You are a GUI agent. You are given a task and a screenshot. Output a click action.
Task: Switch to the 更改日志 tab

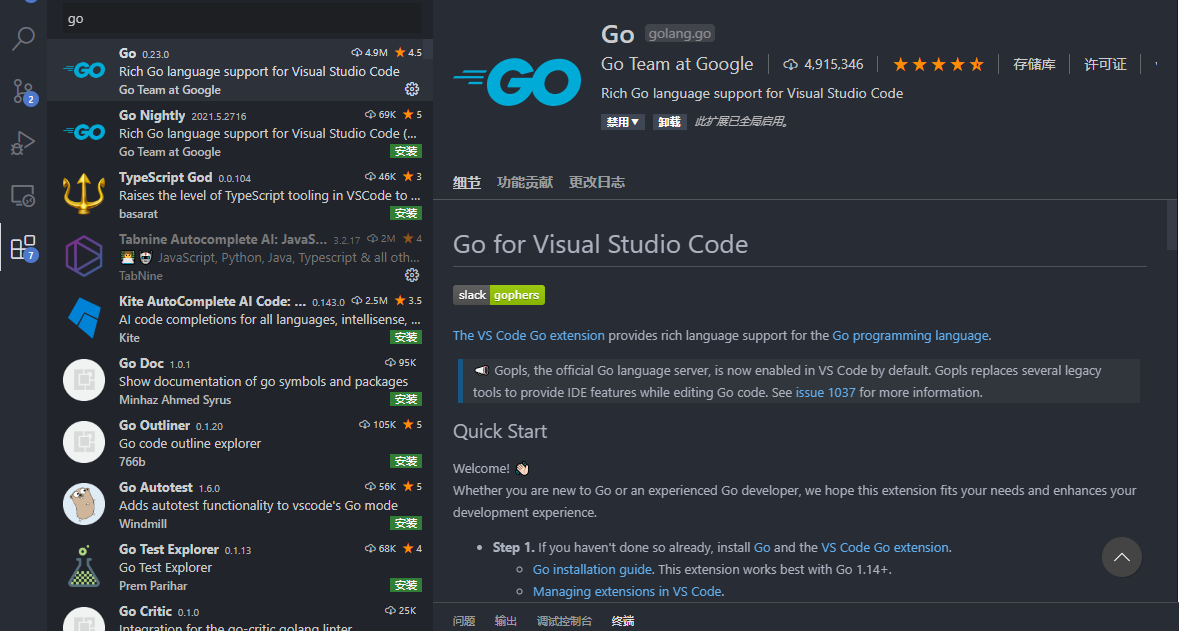(597, 182)
